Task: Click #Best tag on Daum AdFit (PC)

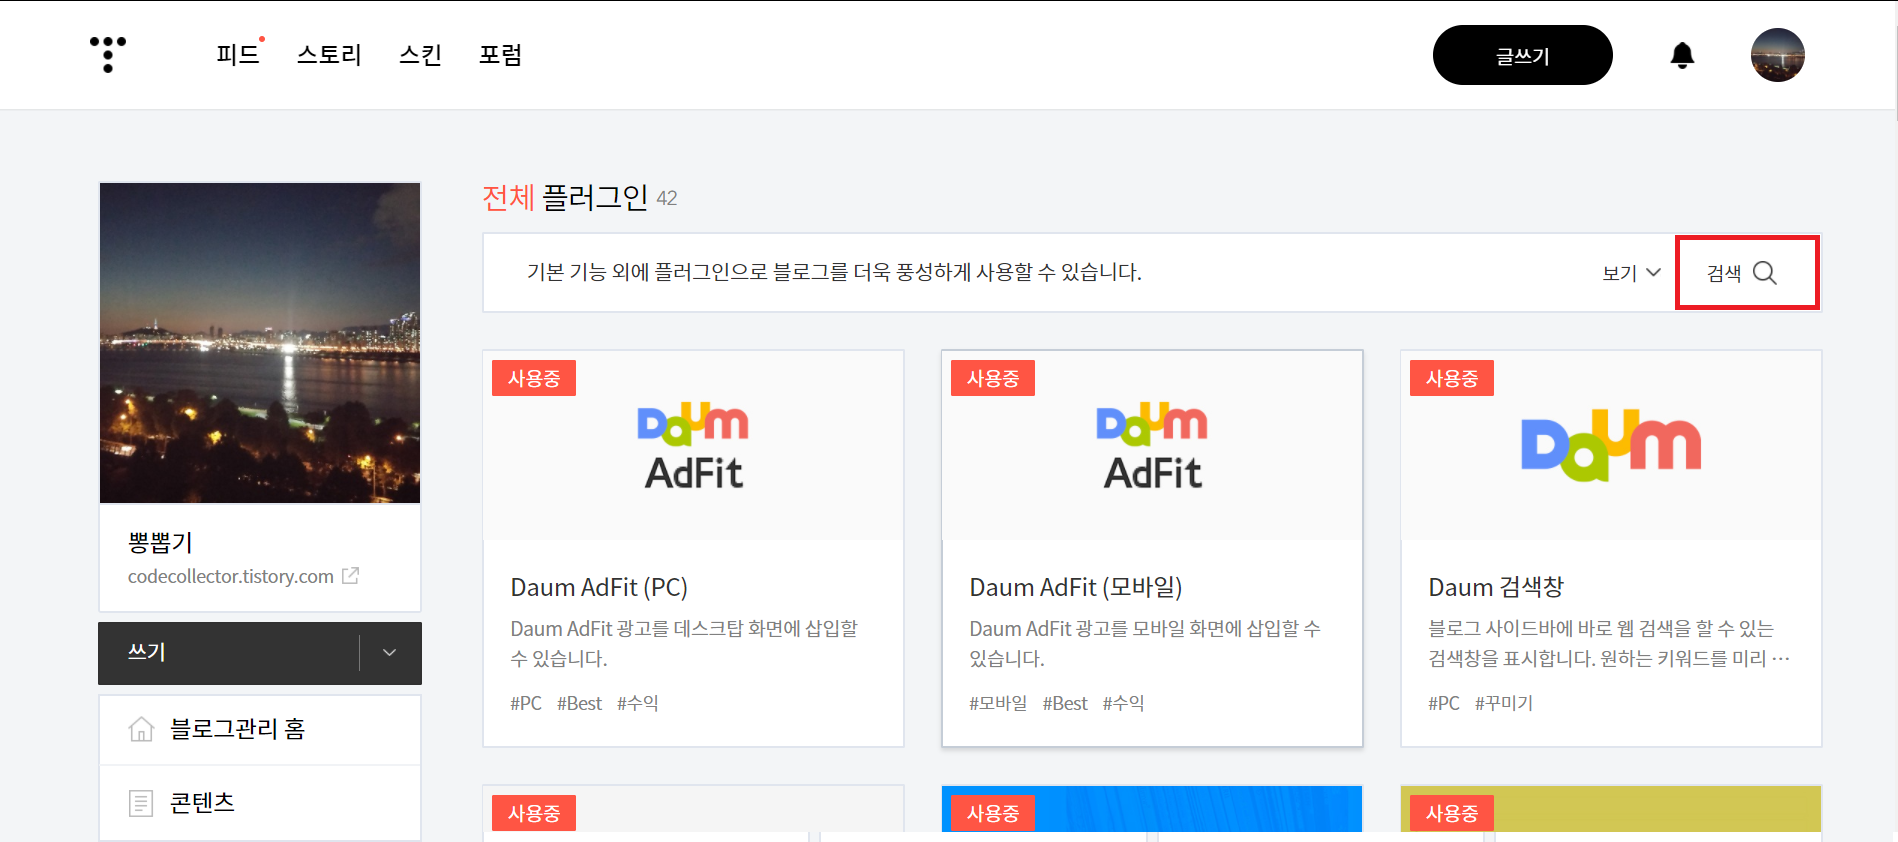Action: (579, 703)
